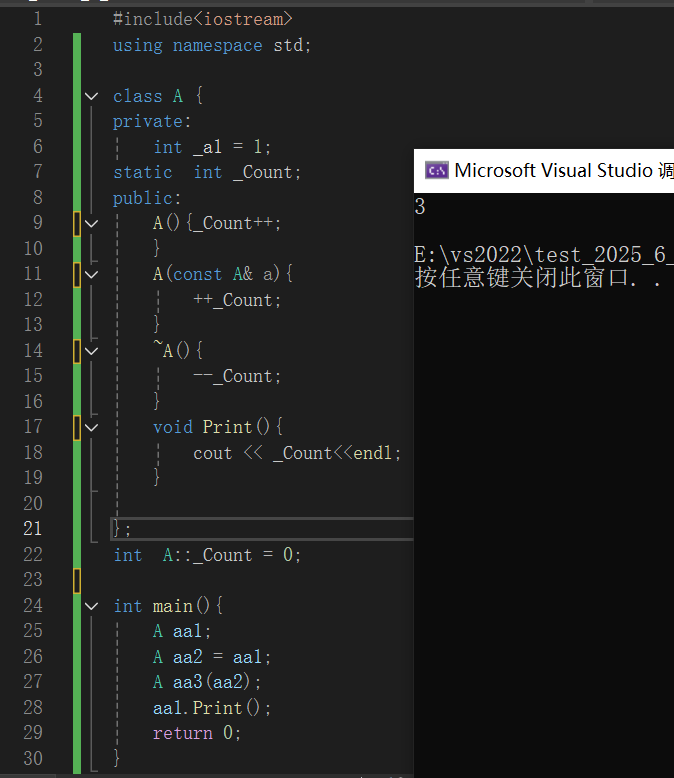
Task: Click line number 30 in the gutter
Action: coord(33,758)
